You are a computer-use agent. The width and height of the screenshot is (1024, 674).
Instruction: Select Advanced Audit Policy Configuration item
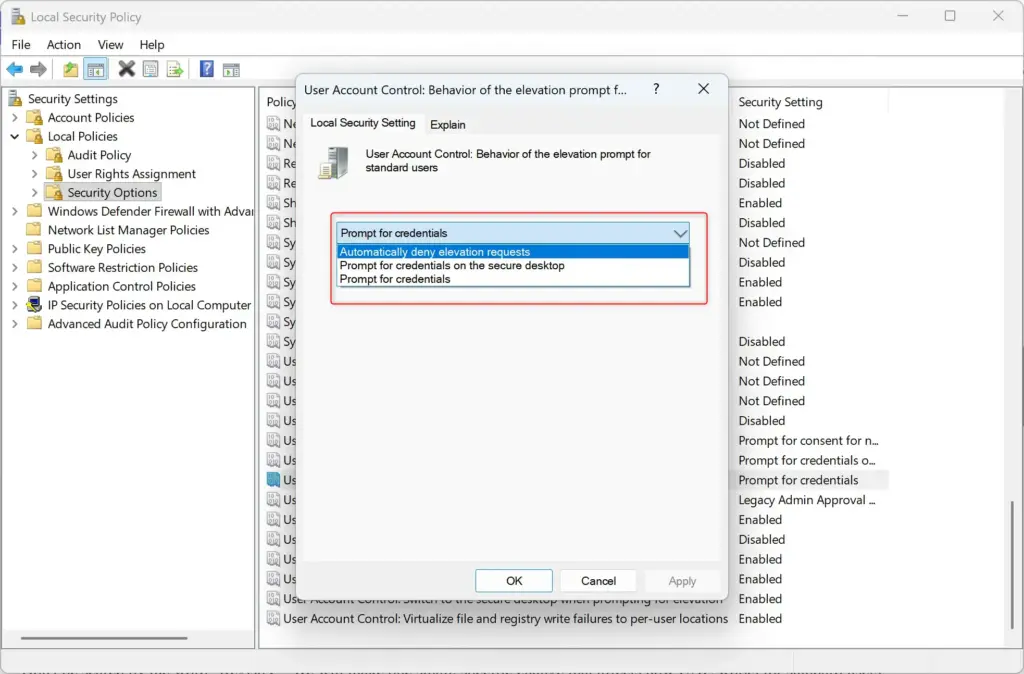click(147, 324)
